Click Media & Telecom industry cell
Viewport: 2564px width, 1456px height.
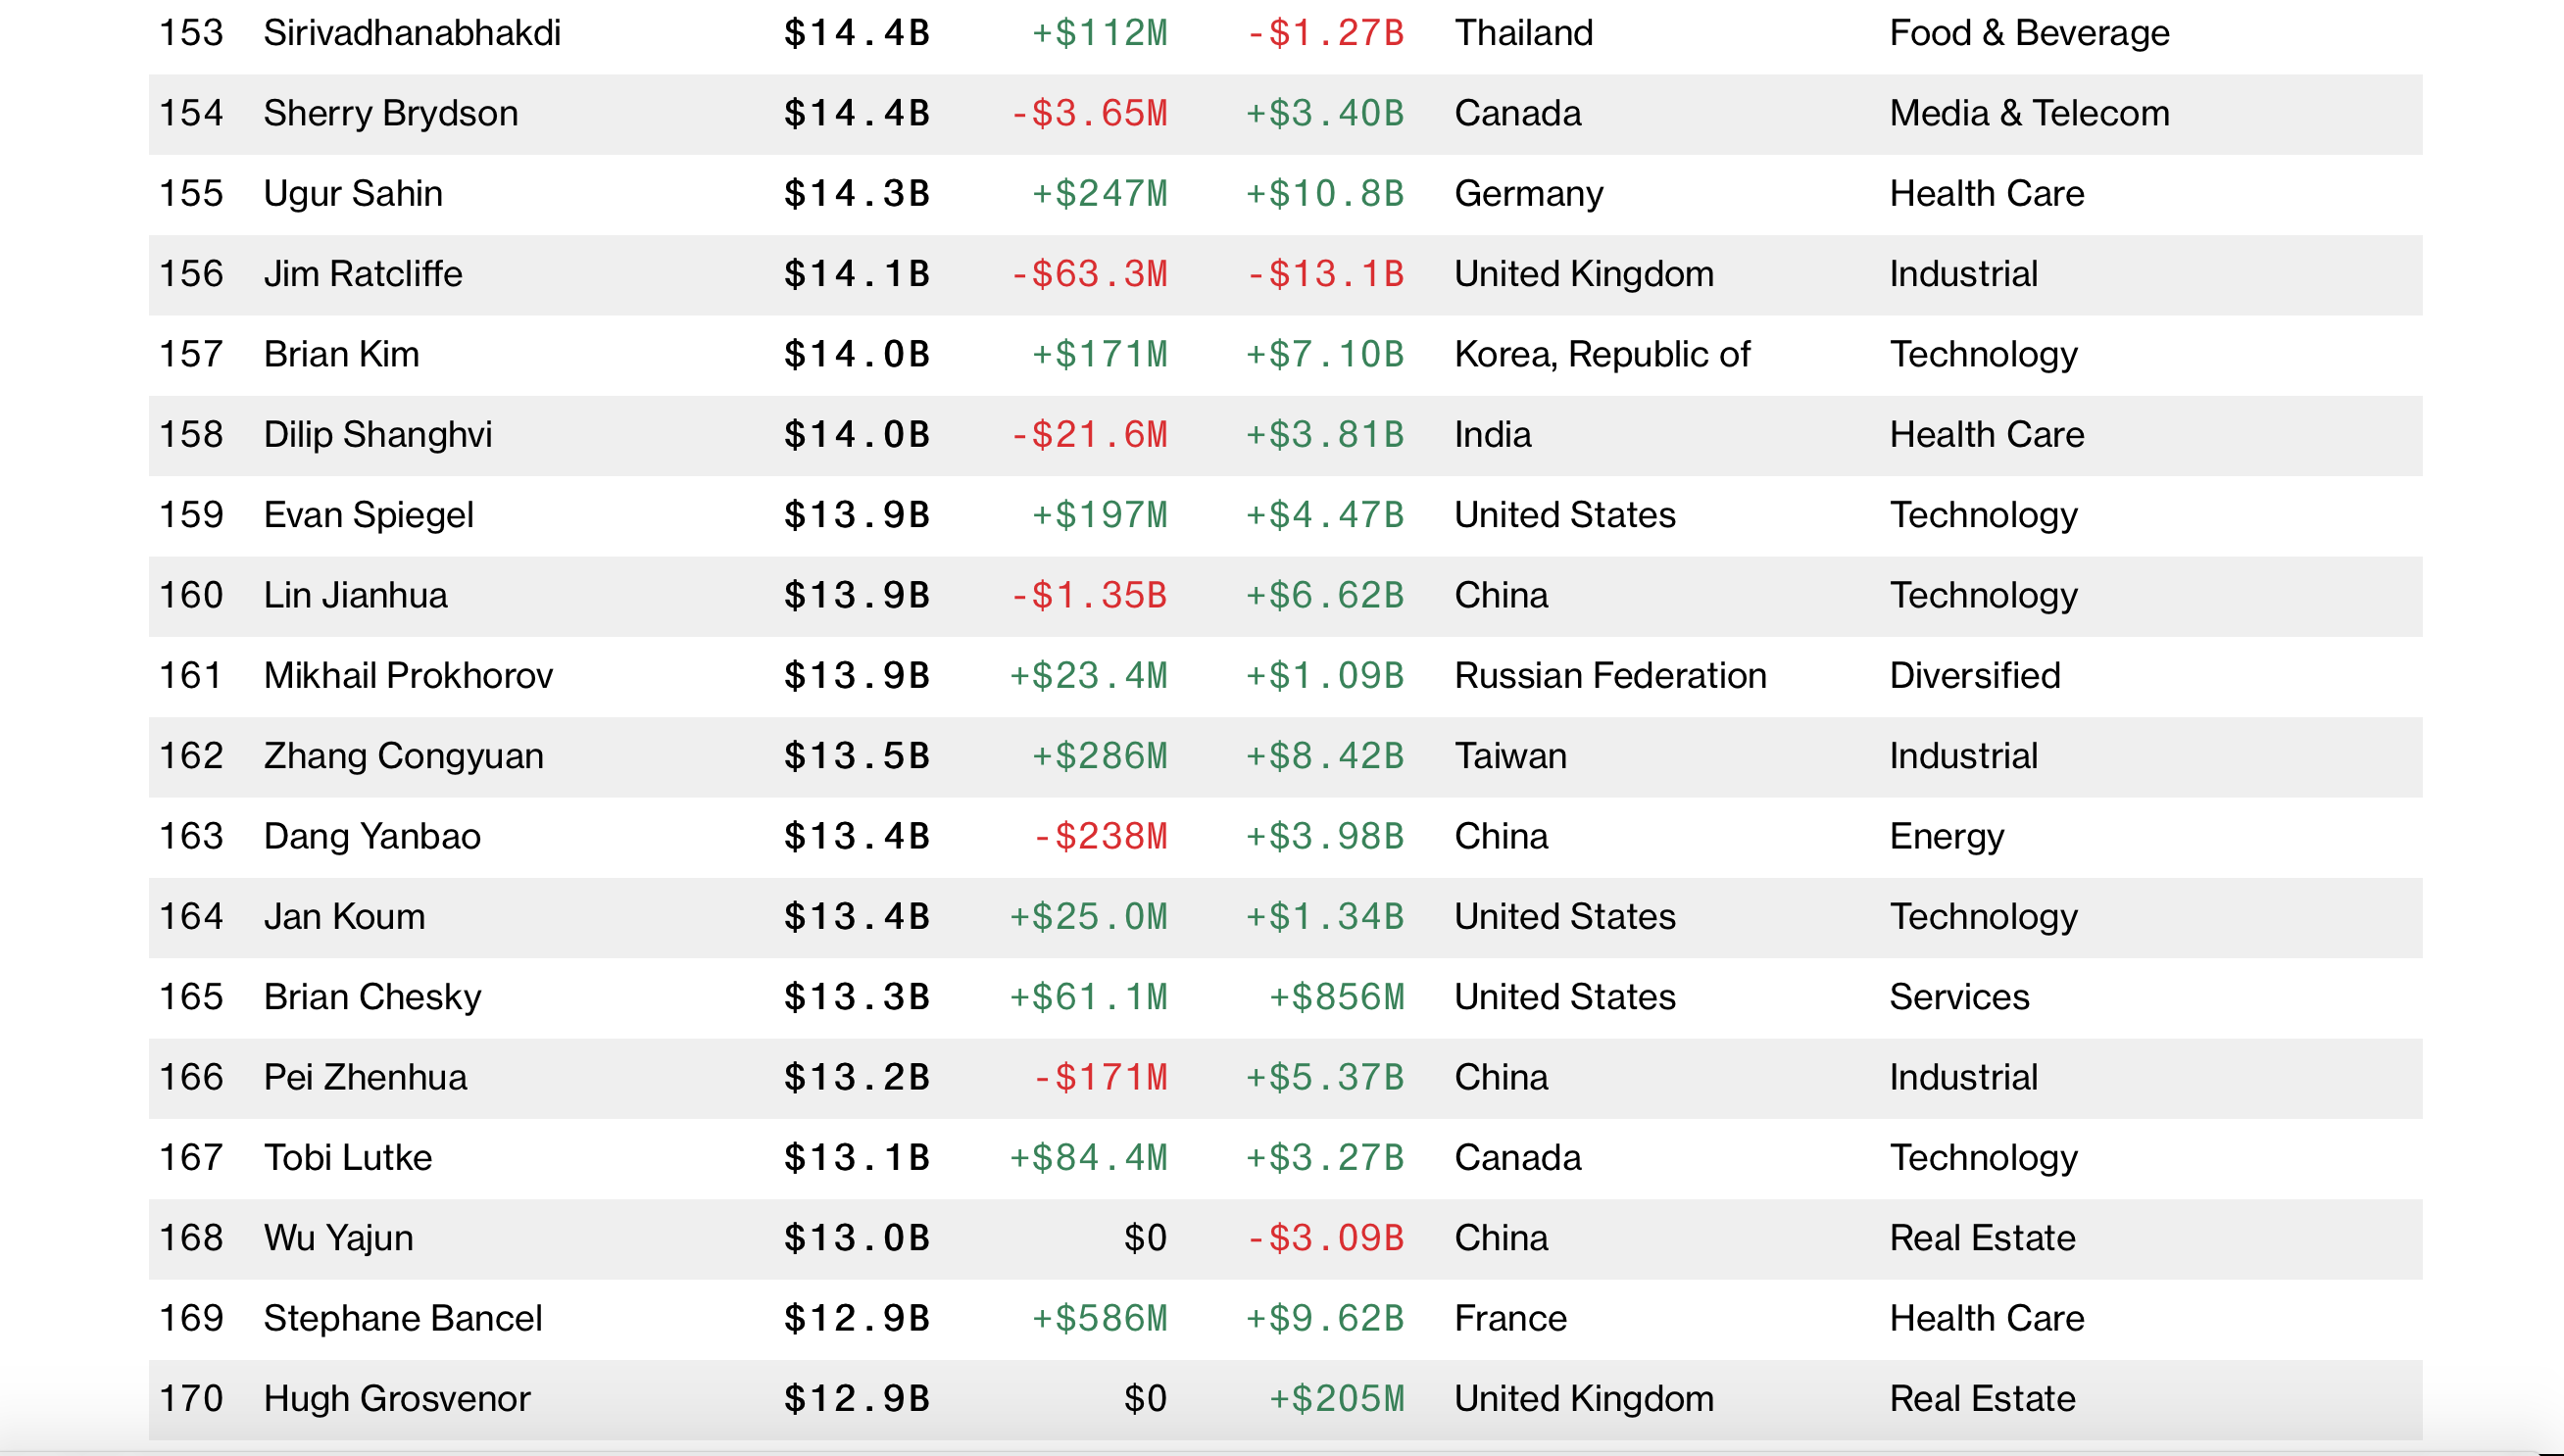2029,114
